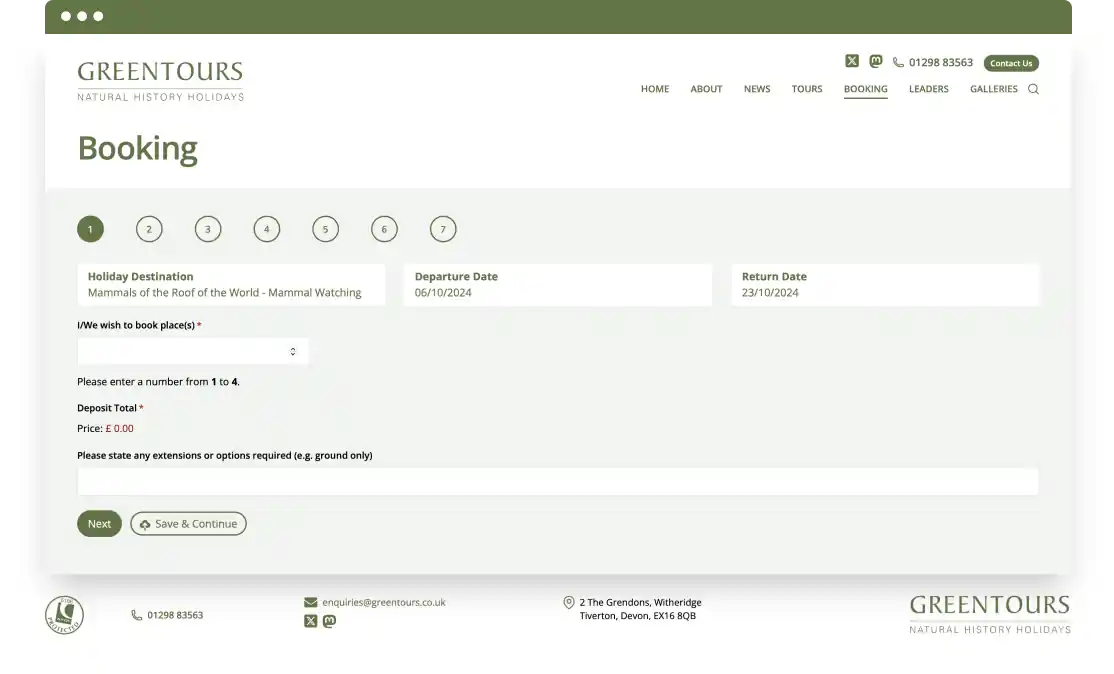Open the places to book dropdown
The width and height of the screenshot is (1114, 674).
(x=193, y=351)
